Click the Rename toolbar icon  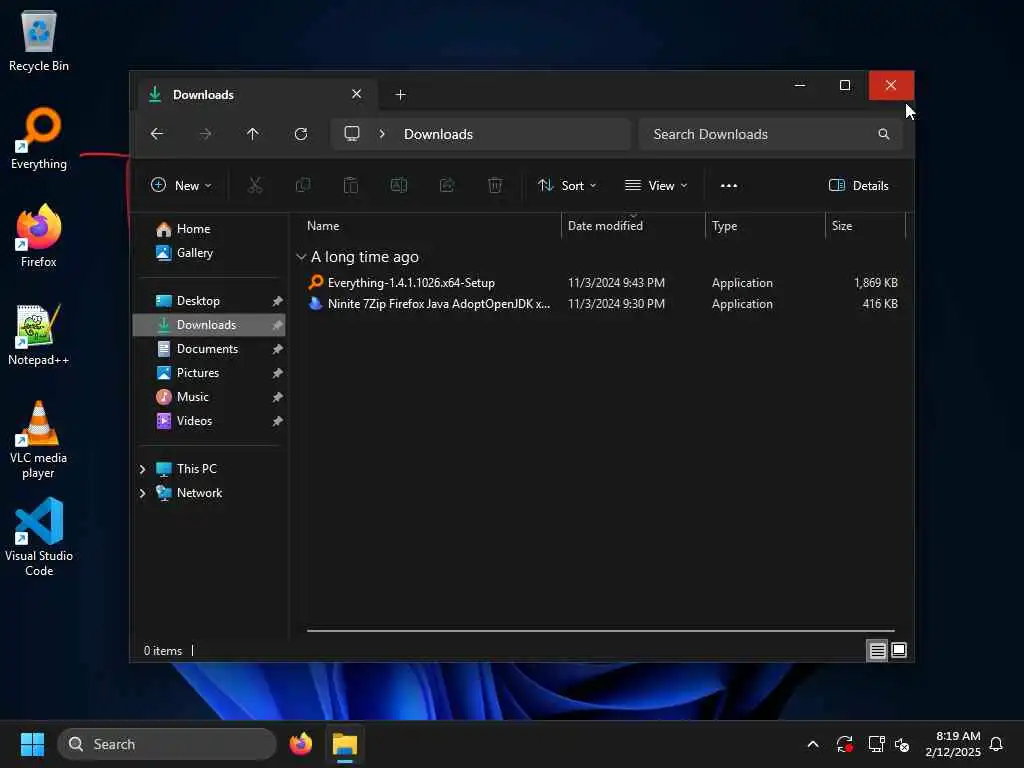[x=399, y=185]
